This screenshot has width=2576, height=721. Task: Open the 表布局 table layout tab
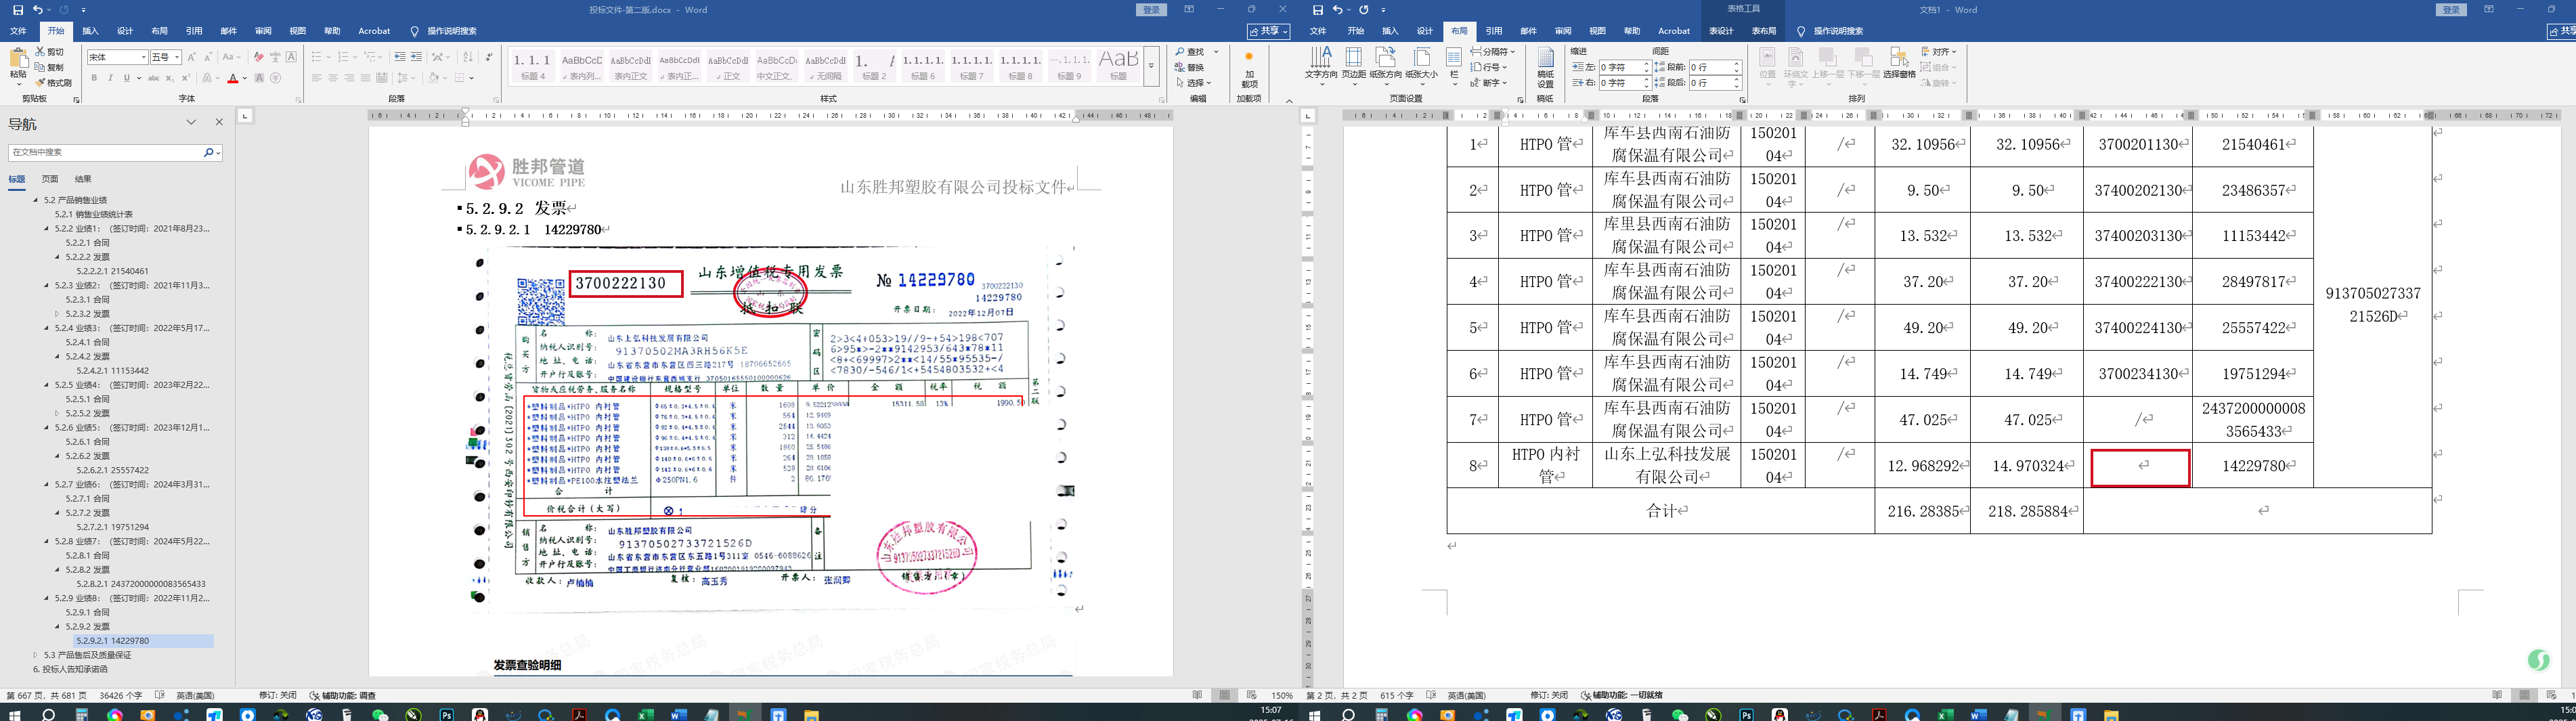(x=1764, y=31)
